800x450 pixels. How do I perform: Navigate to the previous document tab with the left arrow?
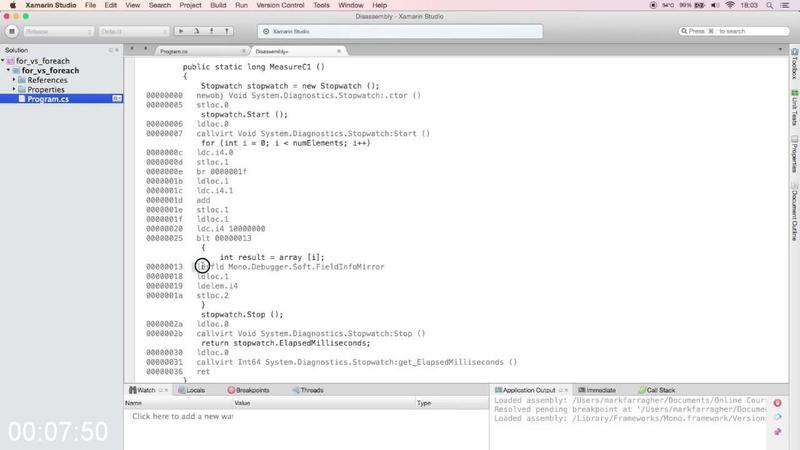tap(132, 49)
